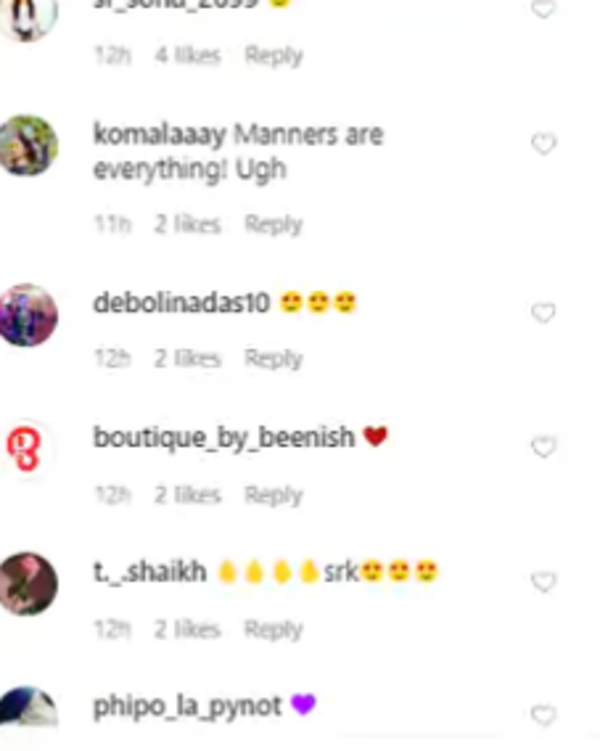Tap heart beside phipo_la_pynot comment

click(x=543, y=716)
